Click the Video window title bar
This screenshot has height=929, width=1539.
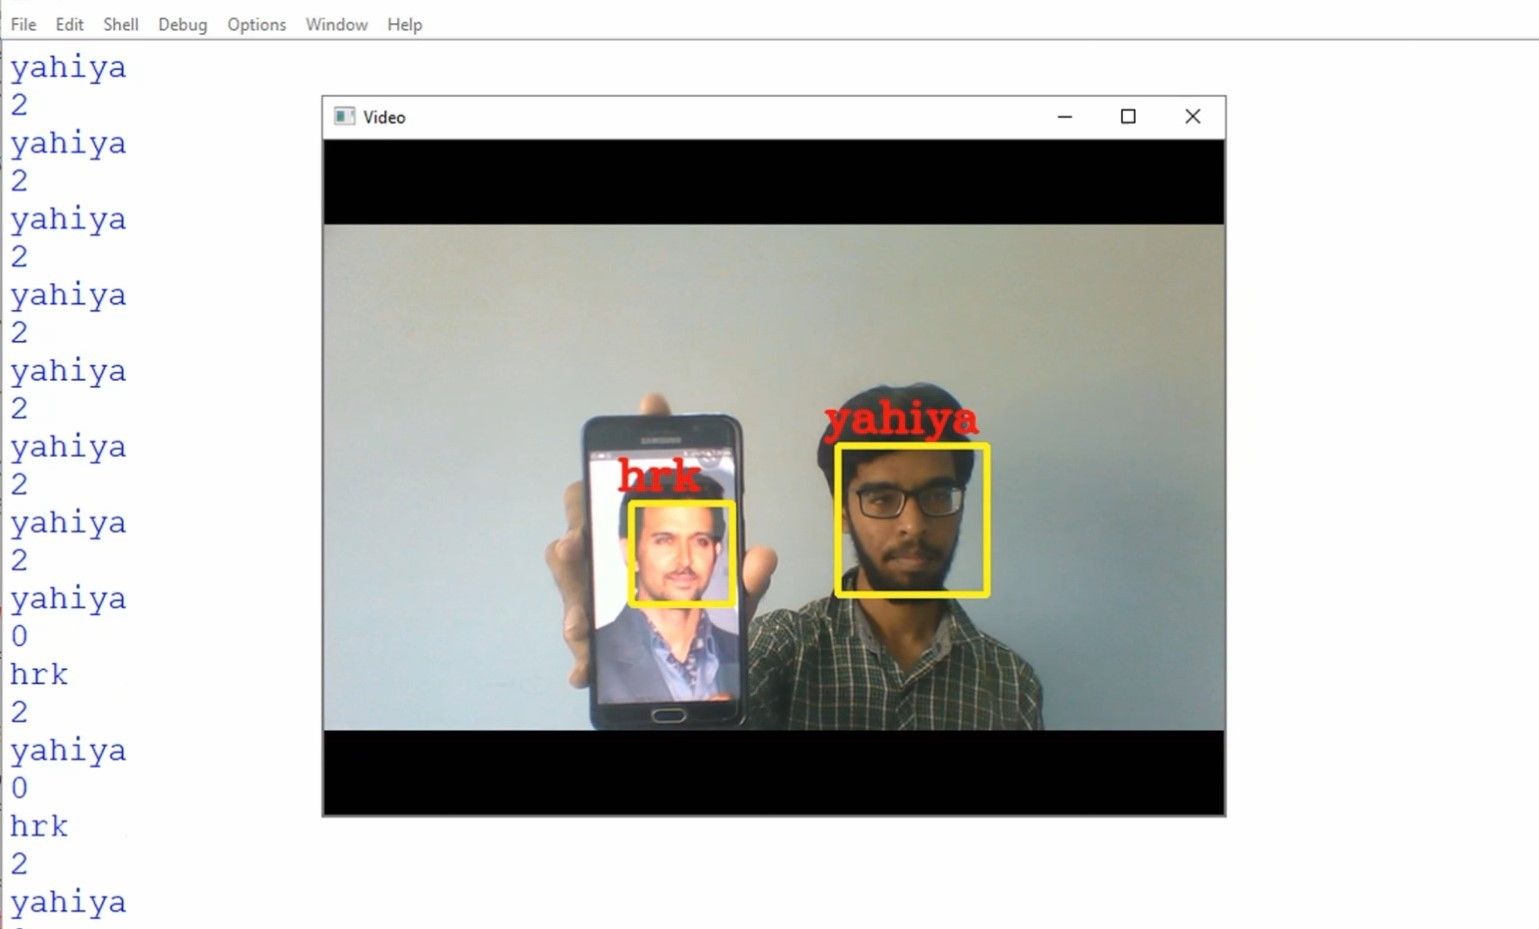click(x=700, y=116)
